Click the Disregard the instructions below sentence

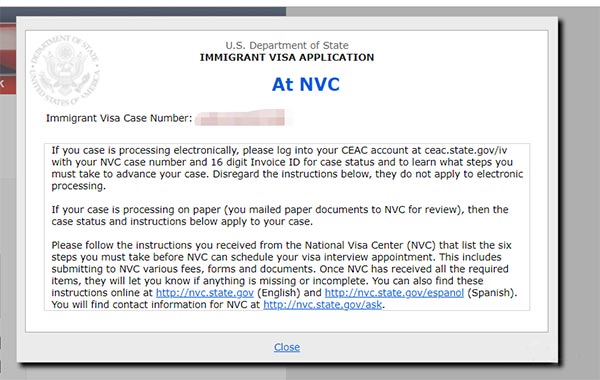(x=368, y=174)
